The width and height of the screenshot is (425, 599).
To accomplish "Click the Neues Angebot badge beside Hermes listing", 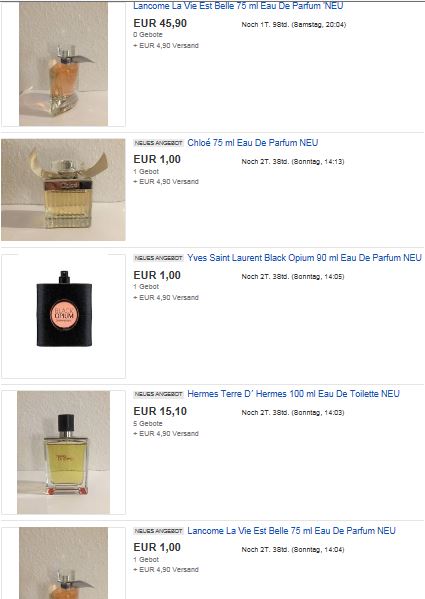I will point(158,394).
